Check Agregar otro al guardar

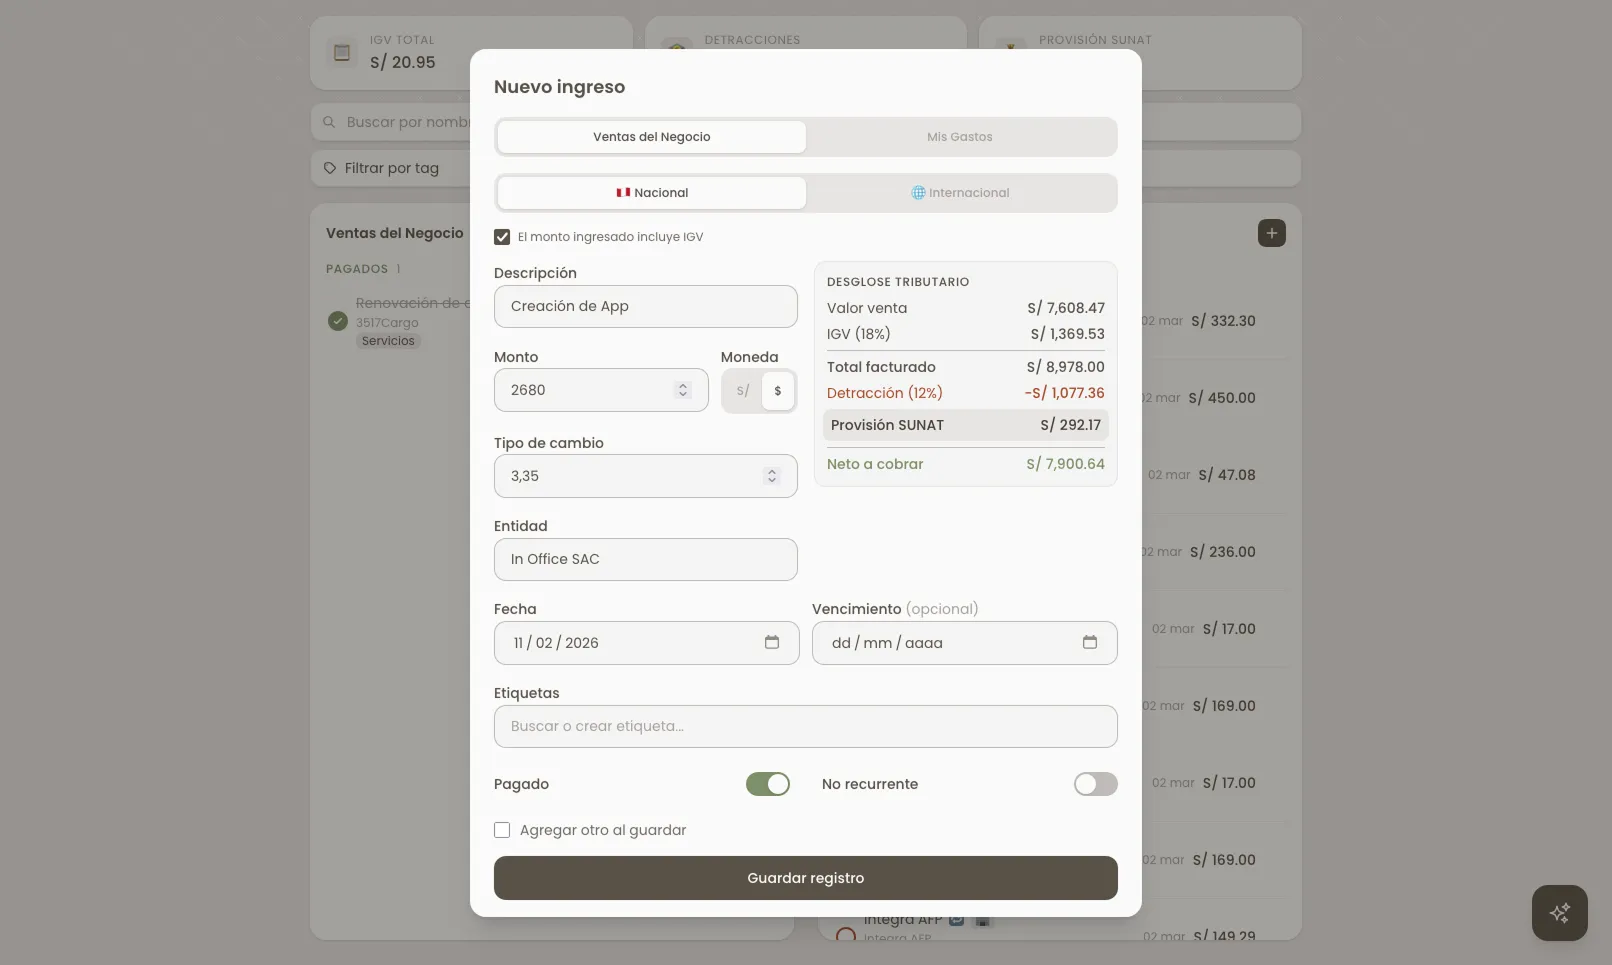click(x=502, y=830)
